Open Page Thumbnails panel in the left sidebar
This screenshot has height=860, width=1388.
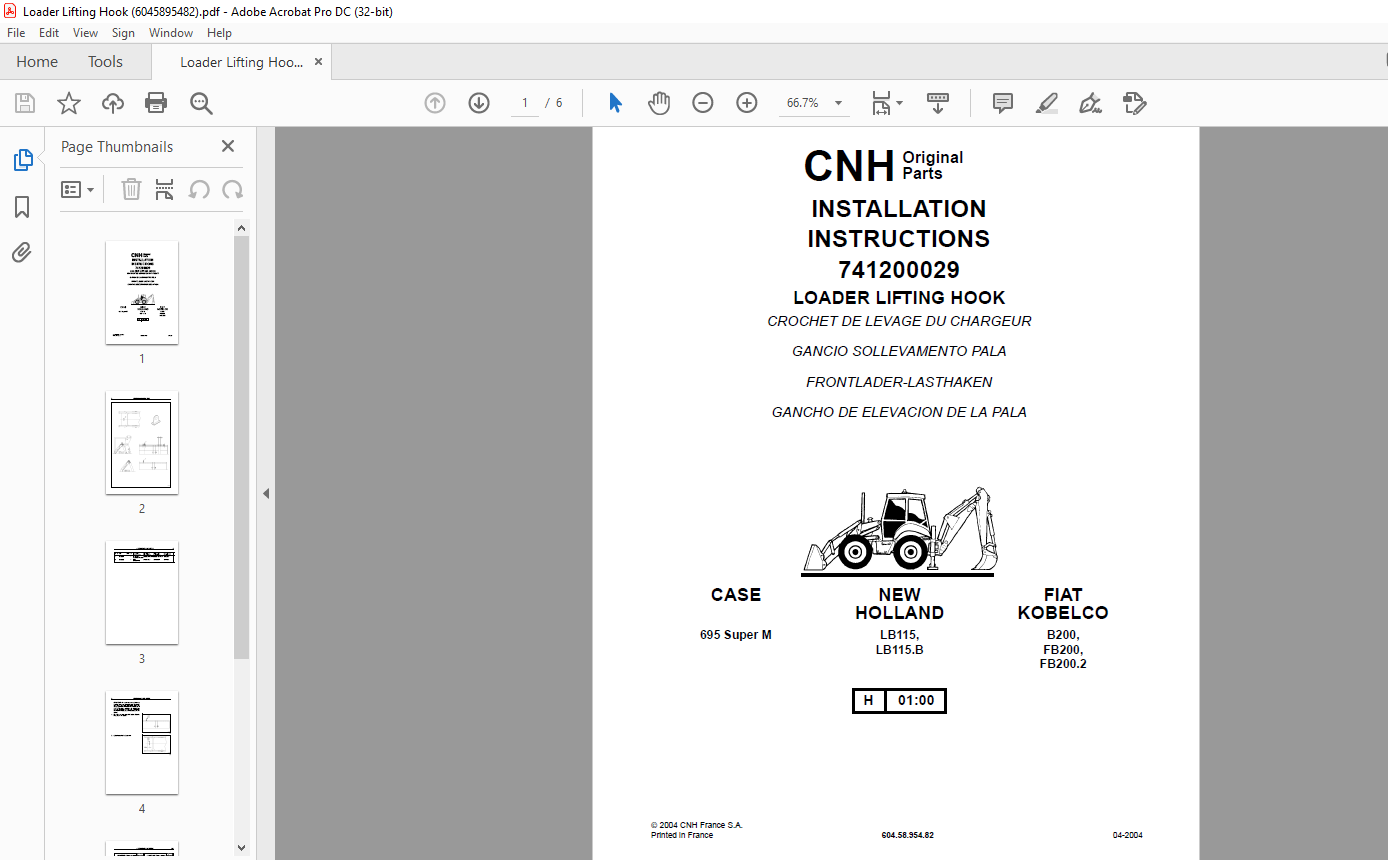click(x=22, y=160)
